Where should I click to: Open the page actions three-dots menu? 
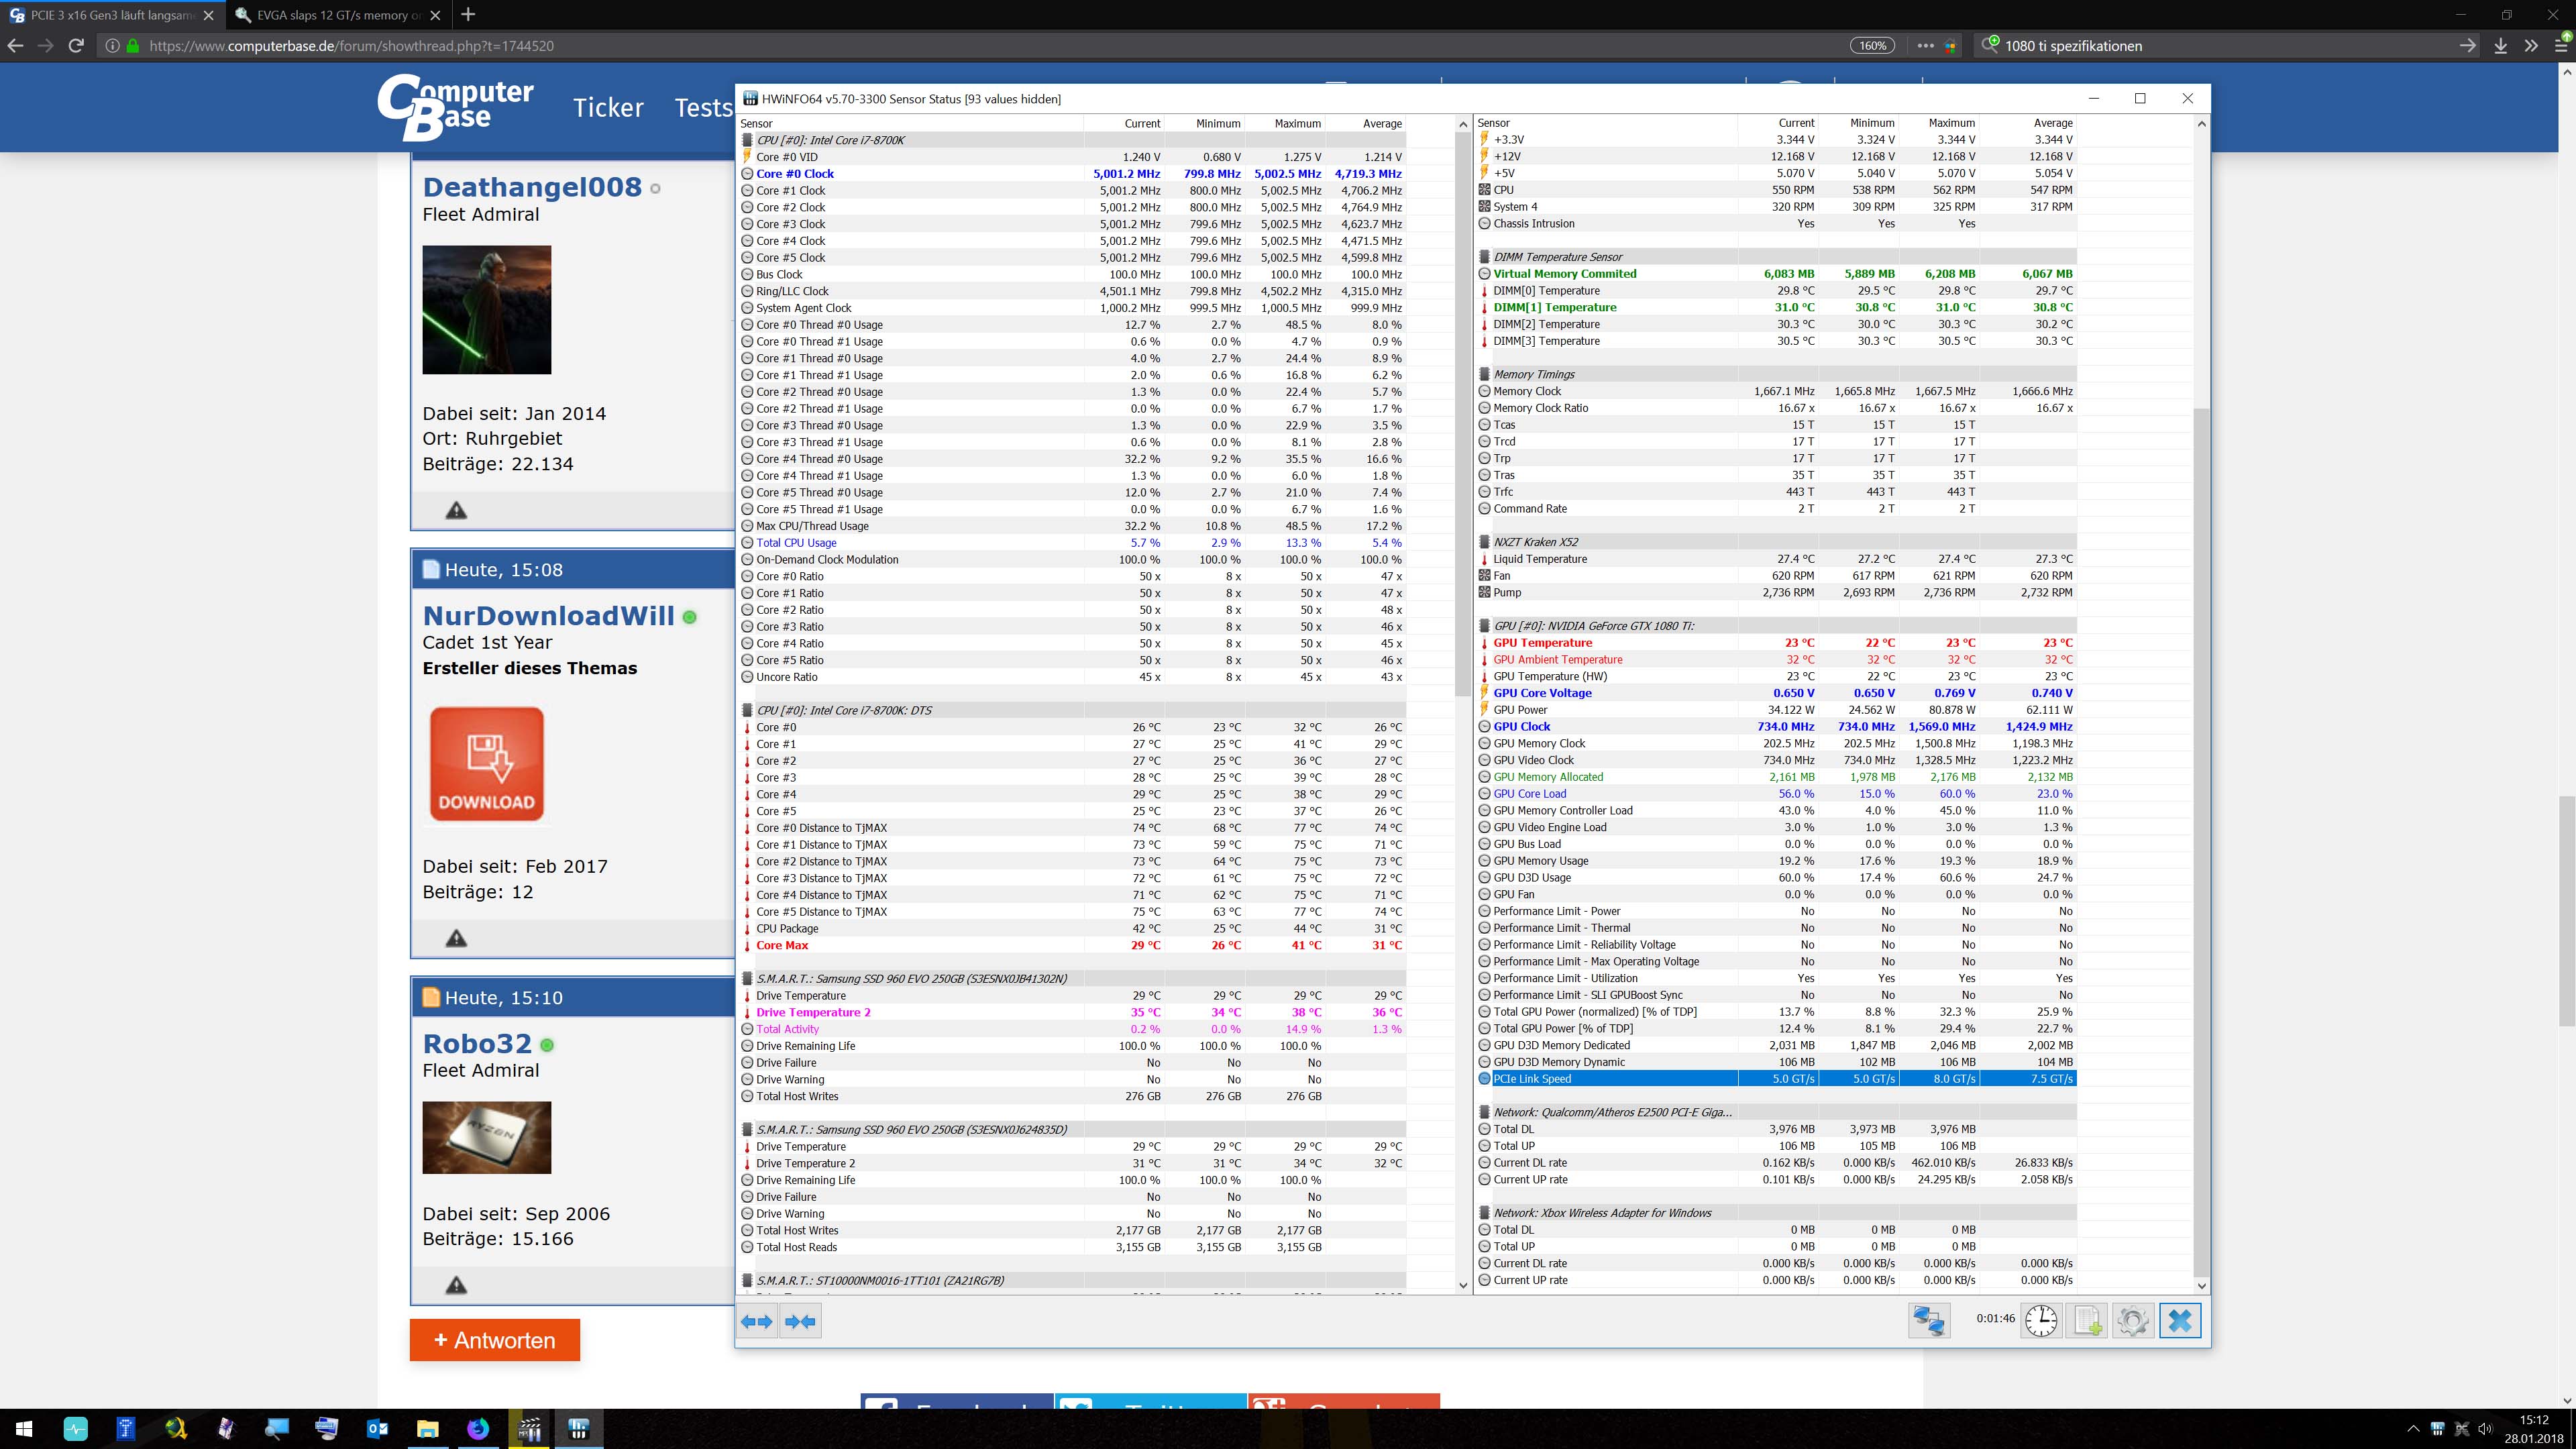pos(1925,46)
